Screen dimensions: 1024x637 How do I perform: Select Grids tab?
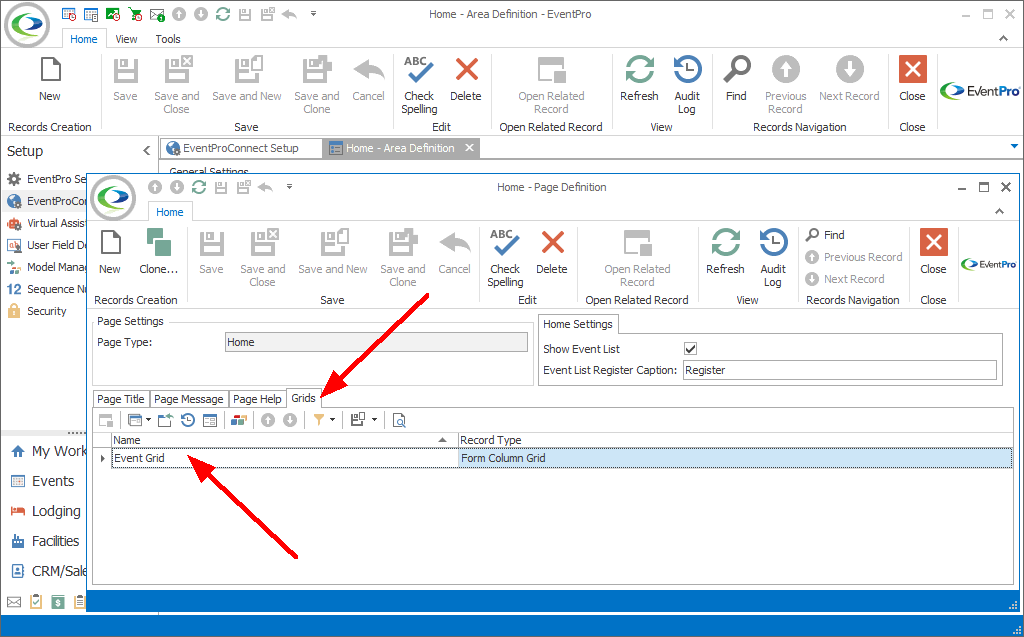[304, 398]
